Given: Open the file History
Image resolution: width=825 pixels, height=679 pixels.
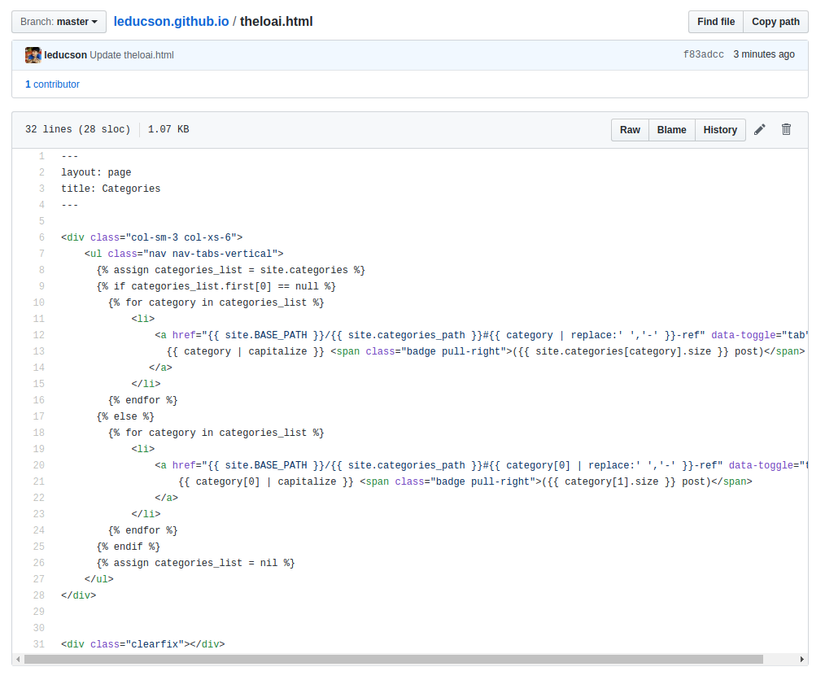Looking at the screenshot, I should 720,130.
